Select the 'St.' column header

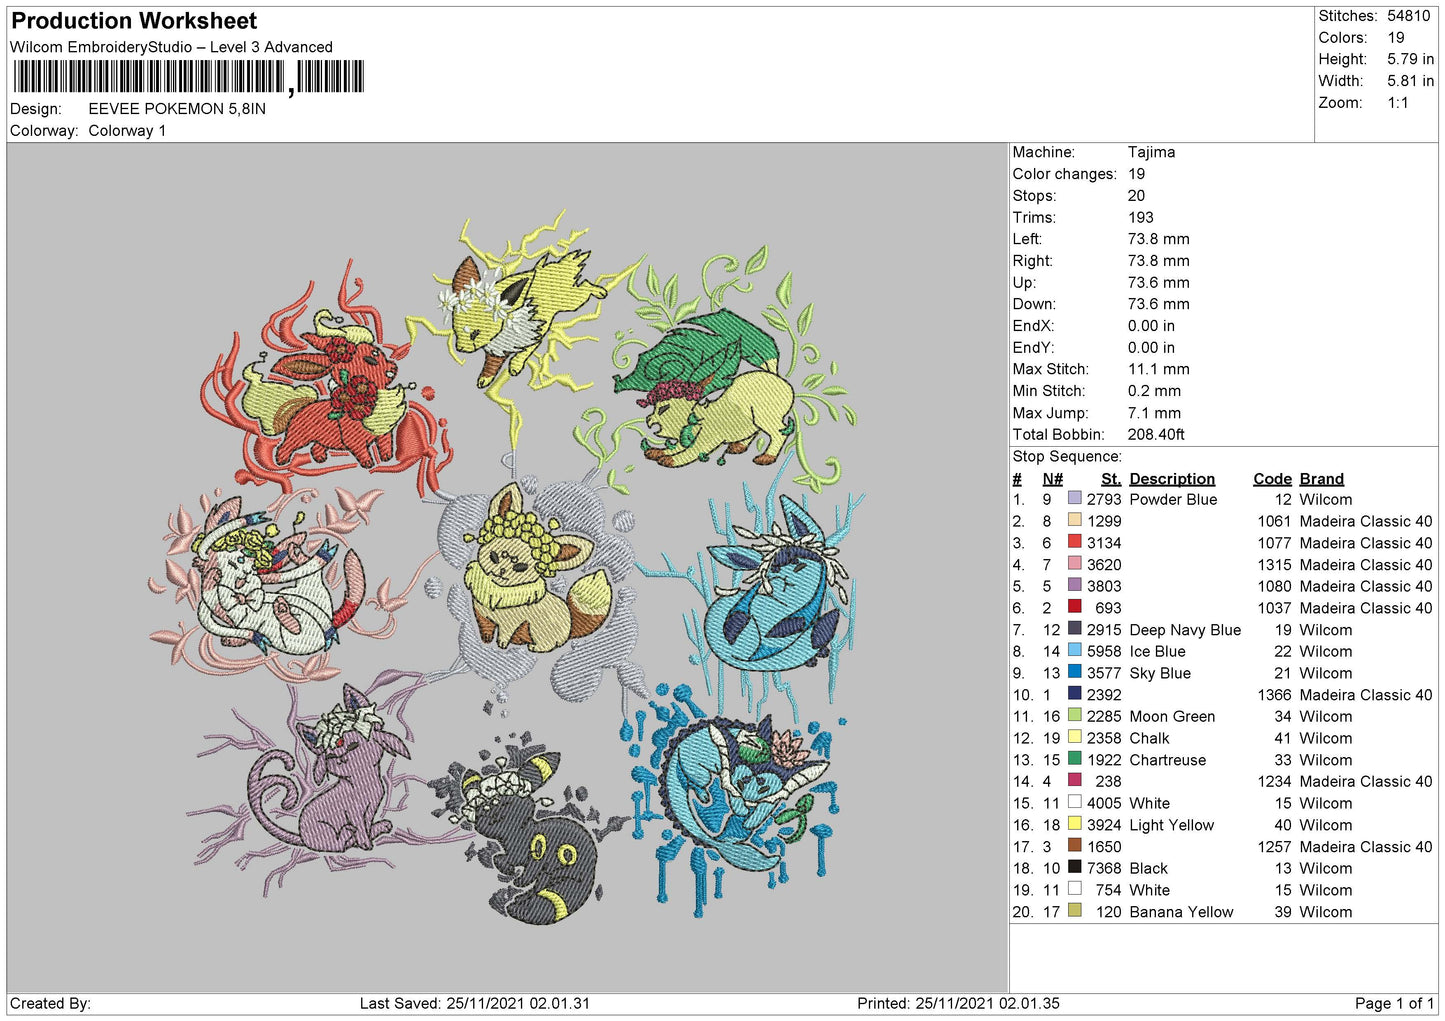[1111, 479]
